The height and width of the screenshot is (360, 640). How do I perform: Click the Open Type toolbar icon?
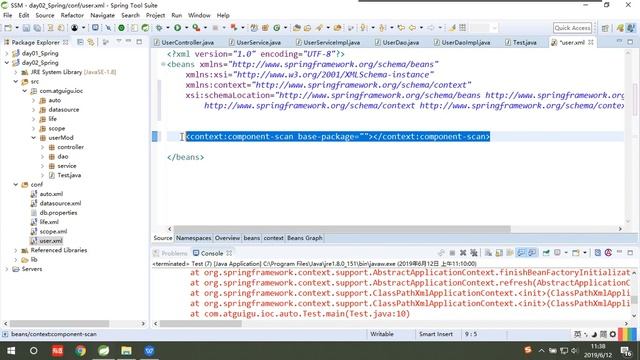tap(297, 28)
